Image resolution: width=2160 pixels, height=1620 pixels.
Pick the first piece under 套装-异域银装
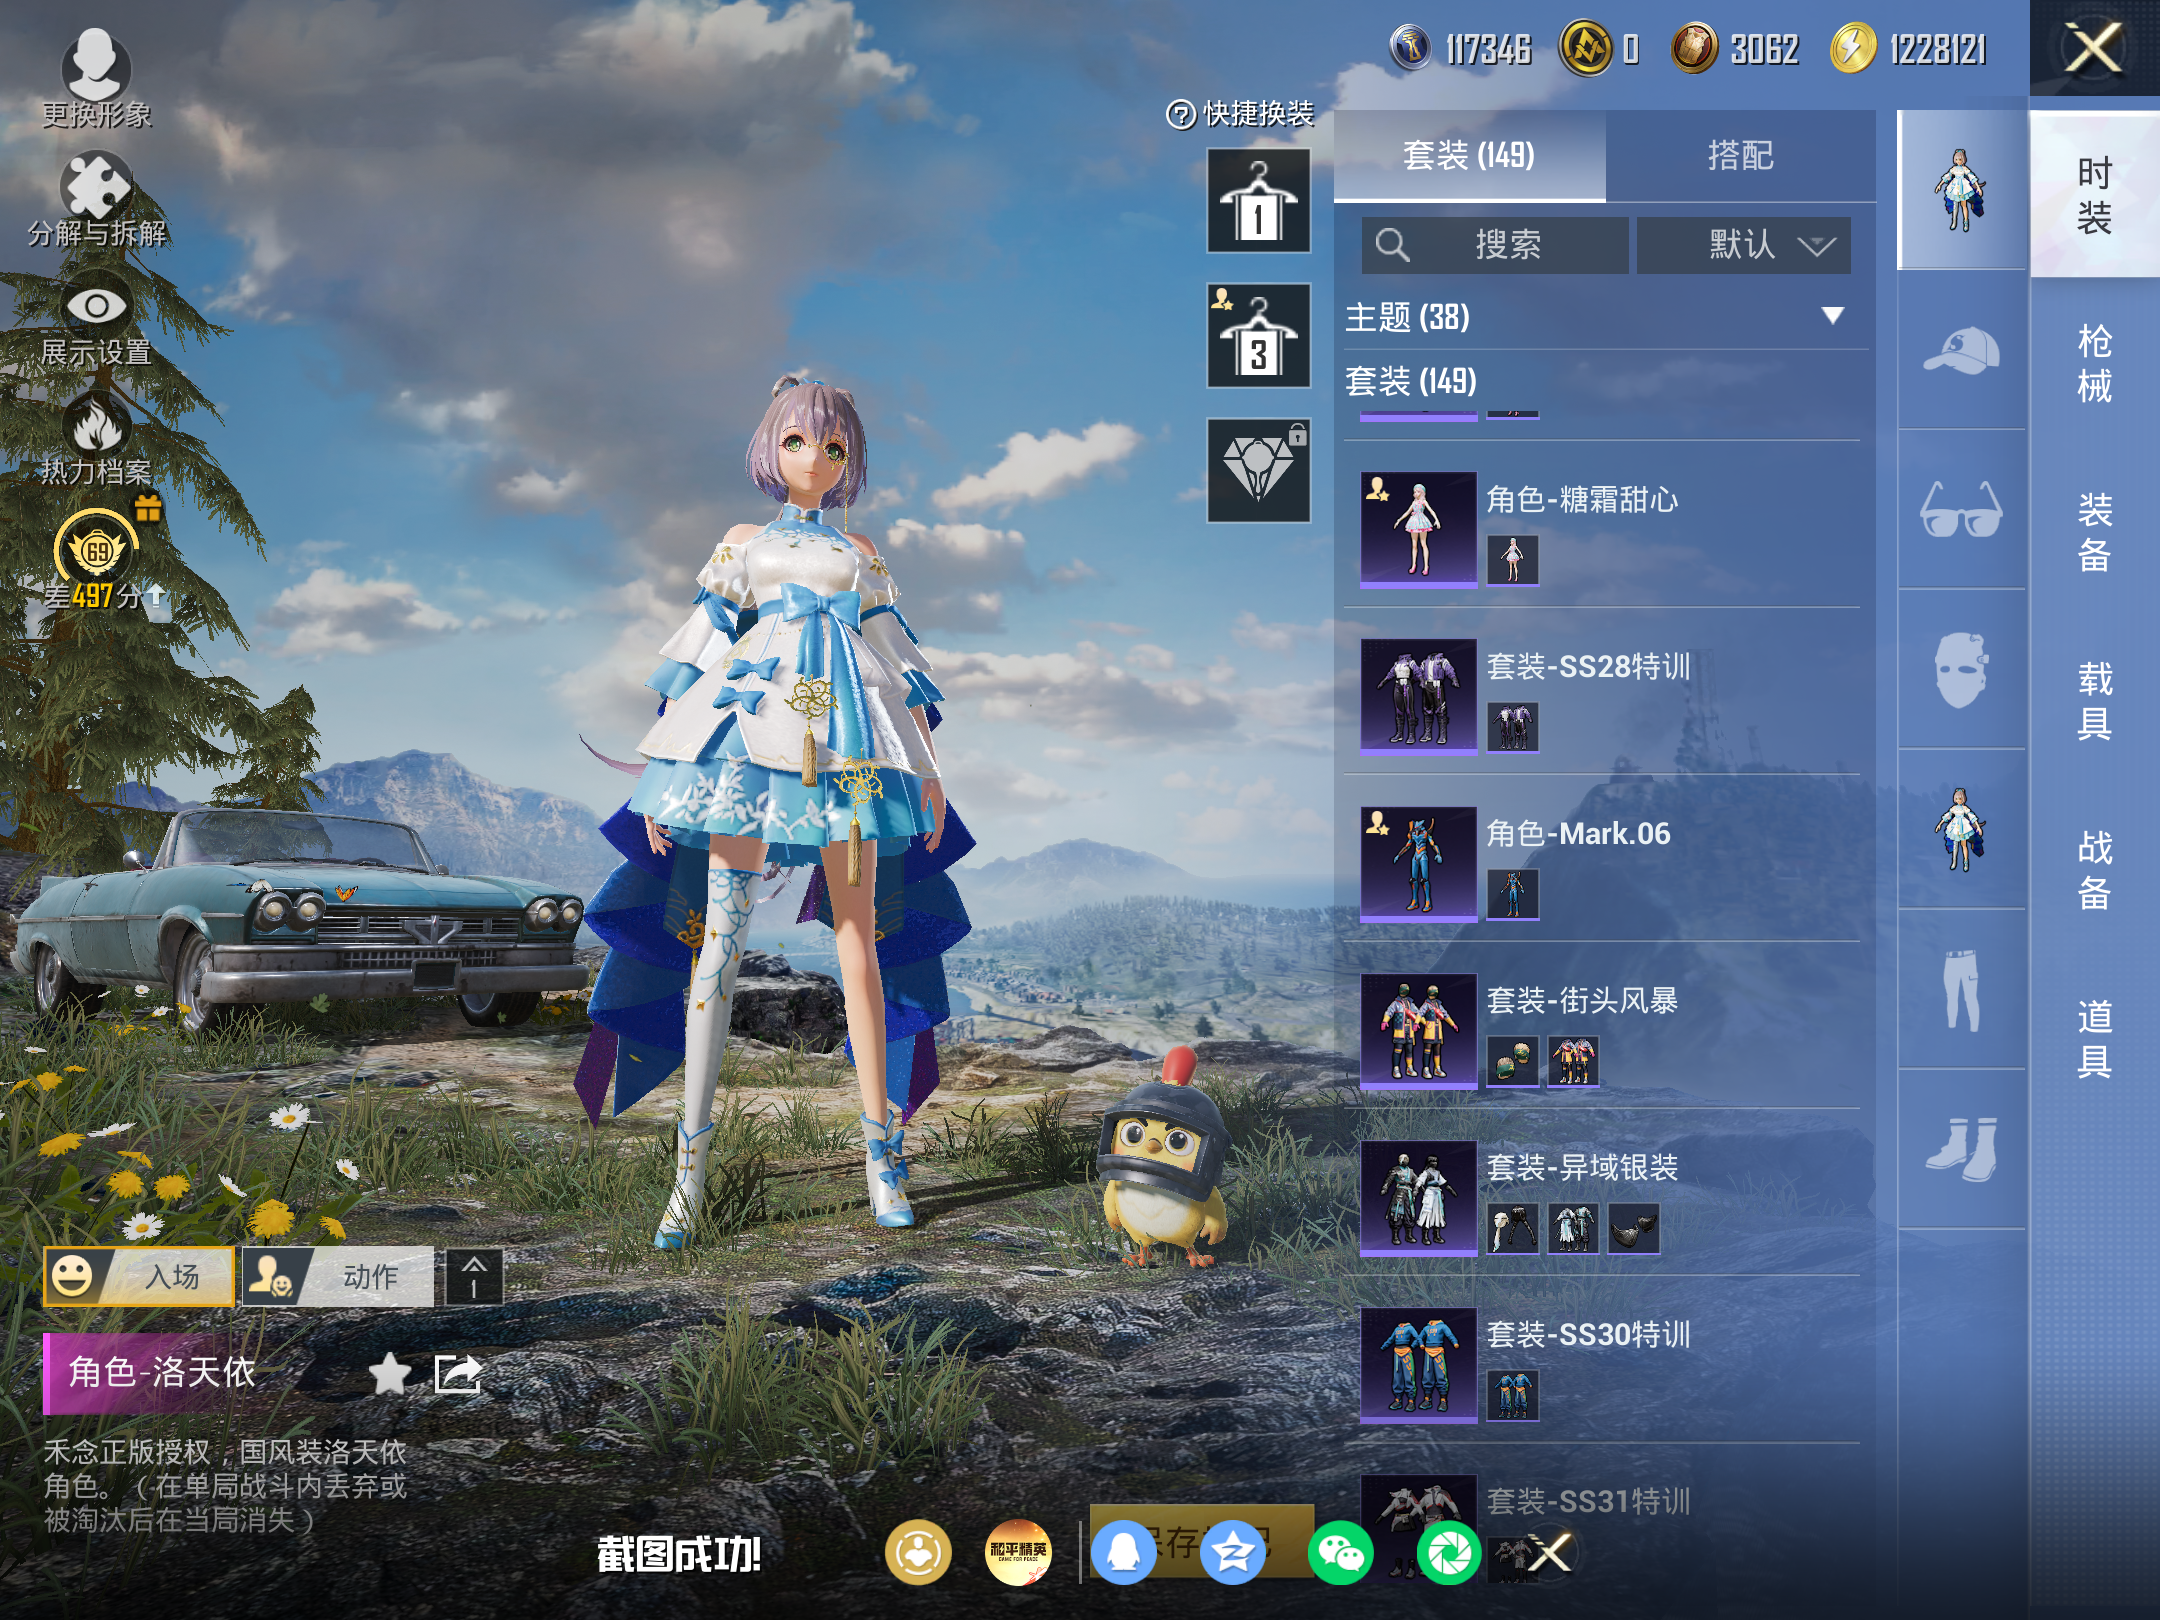[x=1512, y=1228]
